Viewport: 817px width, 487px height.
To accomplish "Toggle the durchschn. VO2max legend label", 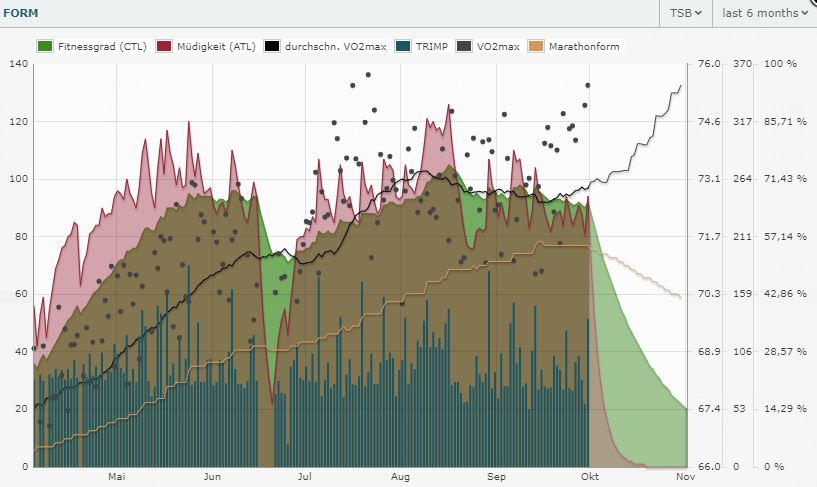I will pos(324,46).
